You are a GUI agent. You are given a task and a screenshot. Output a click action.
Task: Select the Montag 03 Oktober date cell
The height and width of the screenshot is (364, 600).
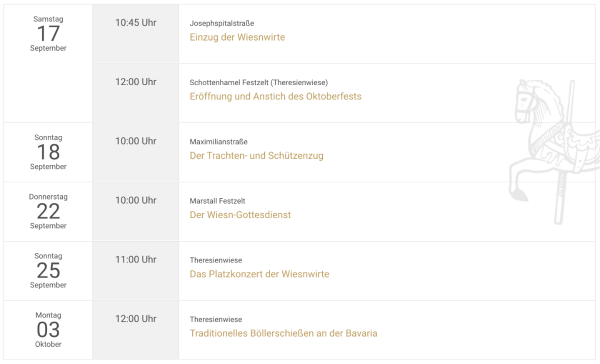tap(48, 330)
